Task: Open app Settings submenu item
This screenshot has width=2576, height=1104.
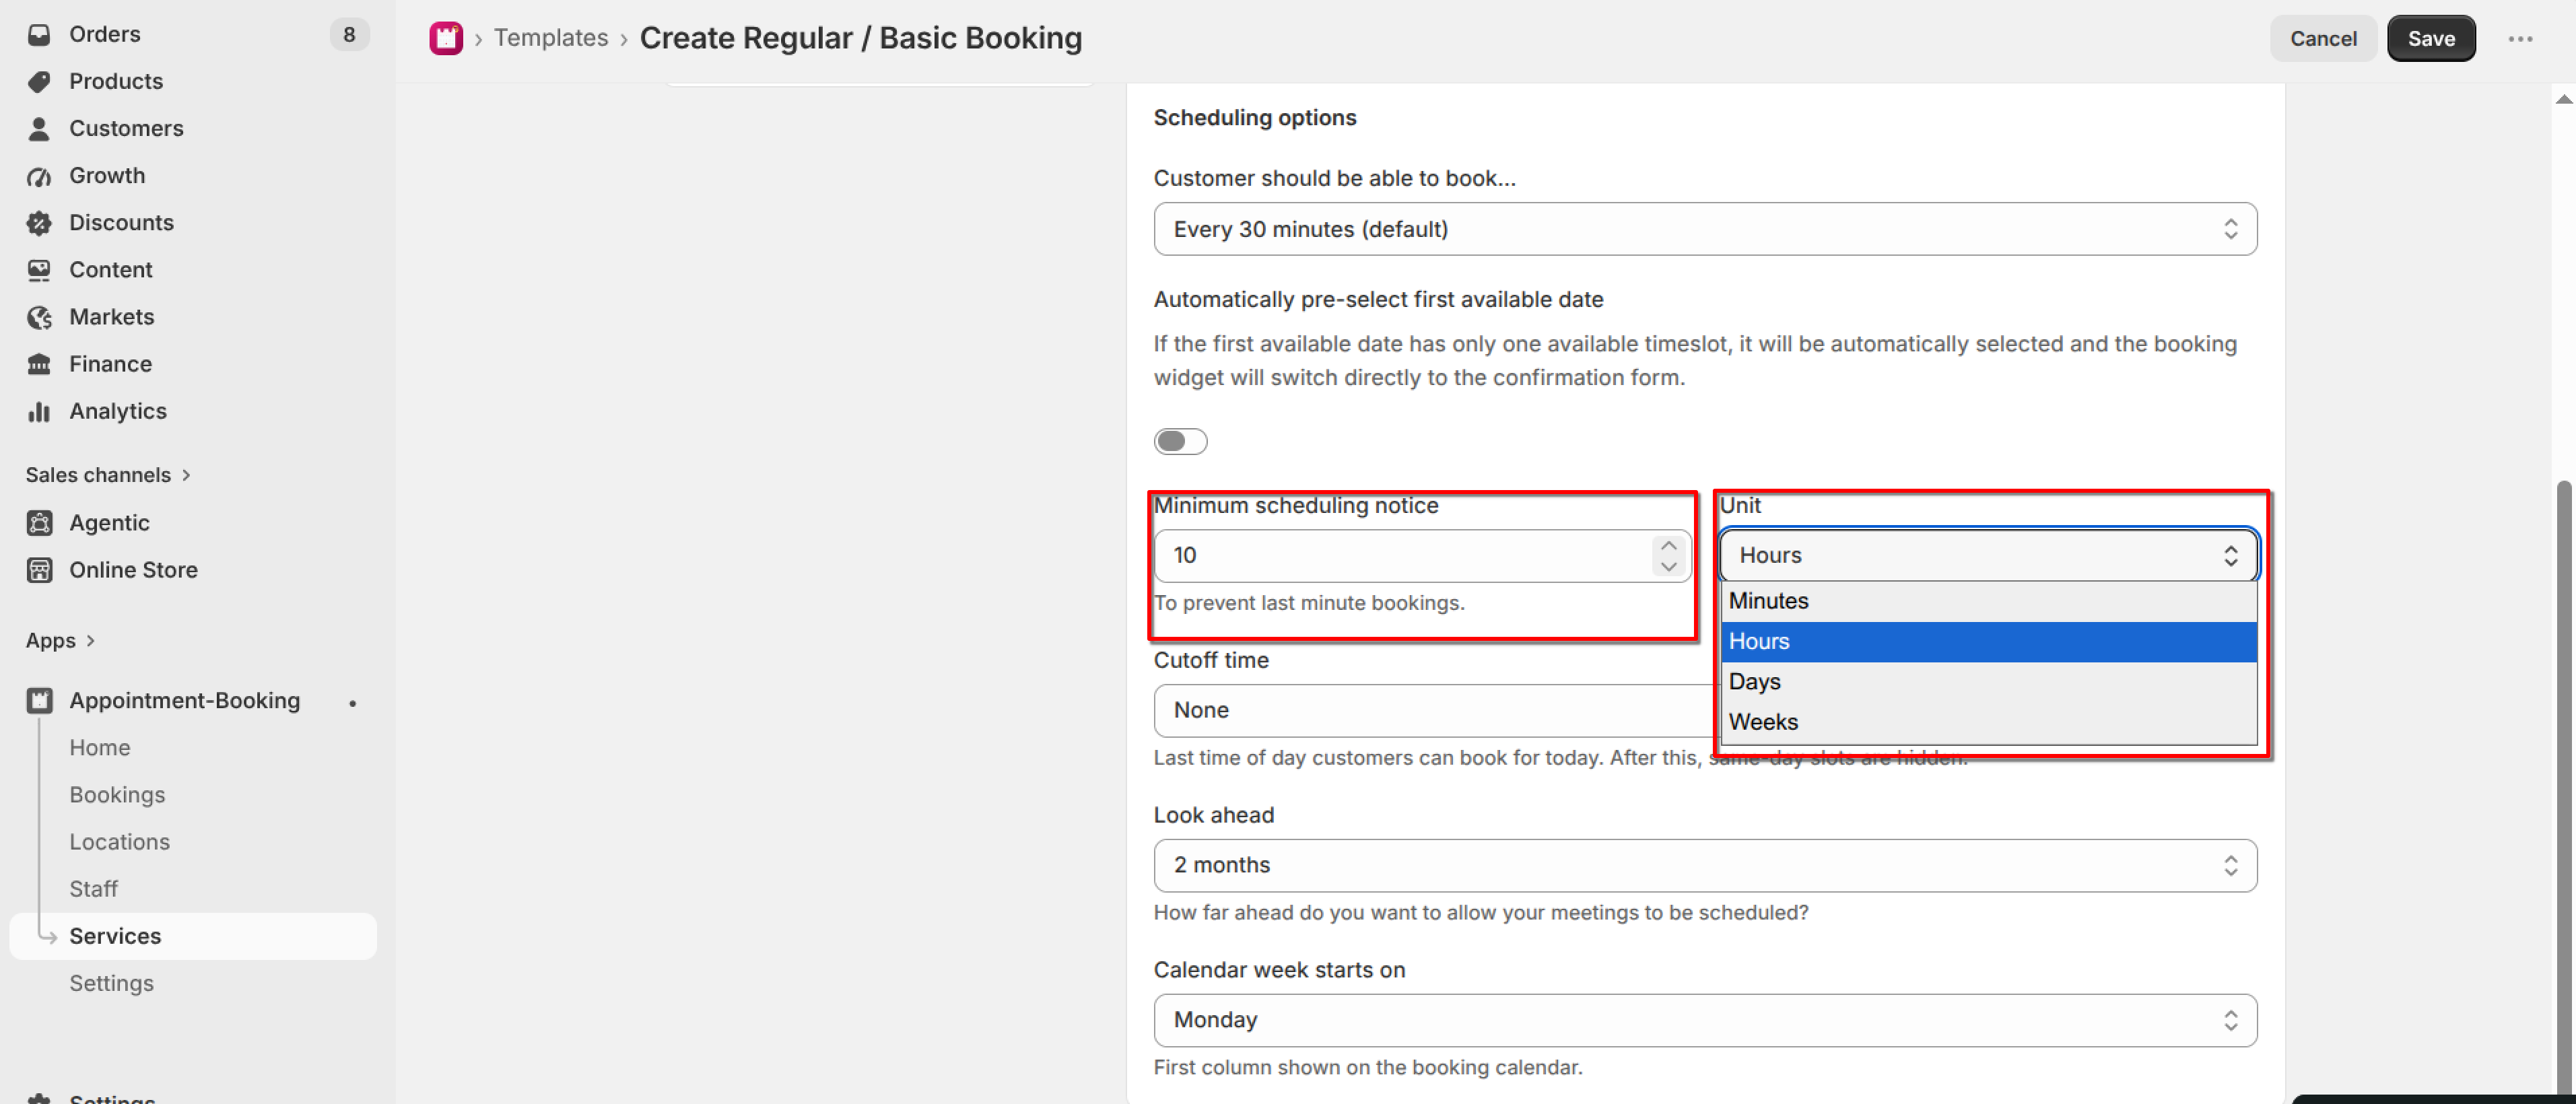Action: 111,983
